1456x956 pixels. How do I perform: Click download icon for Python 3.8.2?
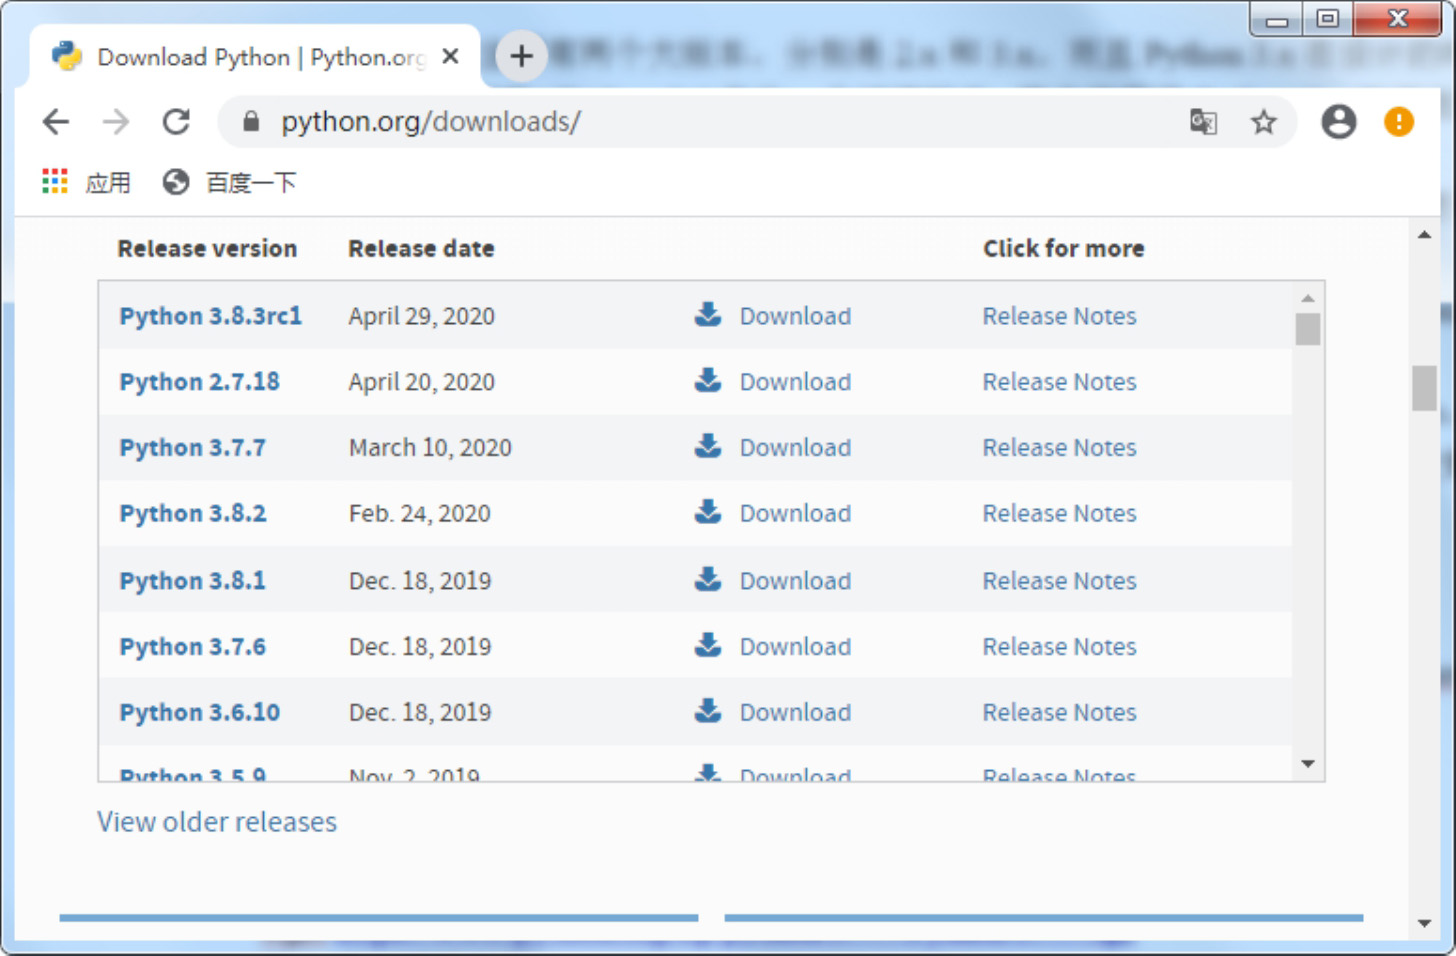point(708,511)
